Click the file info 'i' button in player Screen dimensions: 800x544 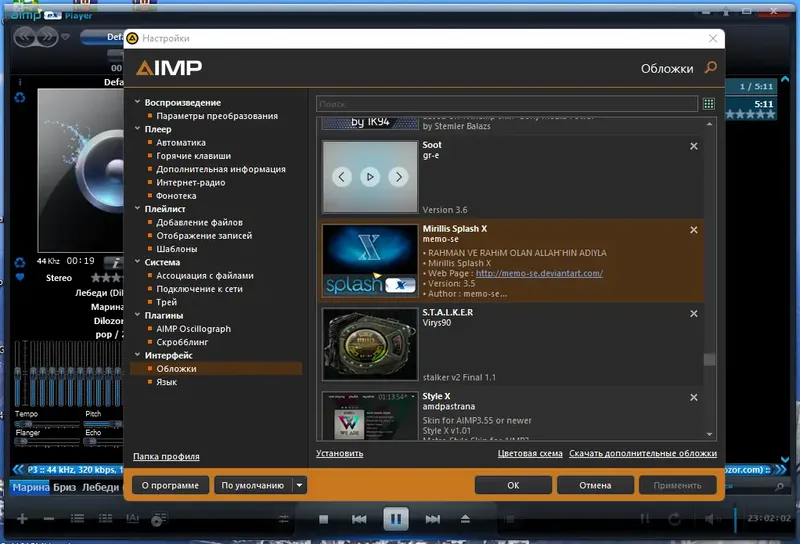[115, 263]
